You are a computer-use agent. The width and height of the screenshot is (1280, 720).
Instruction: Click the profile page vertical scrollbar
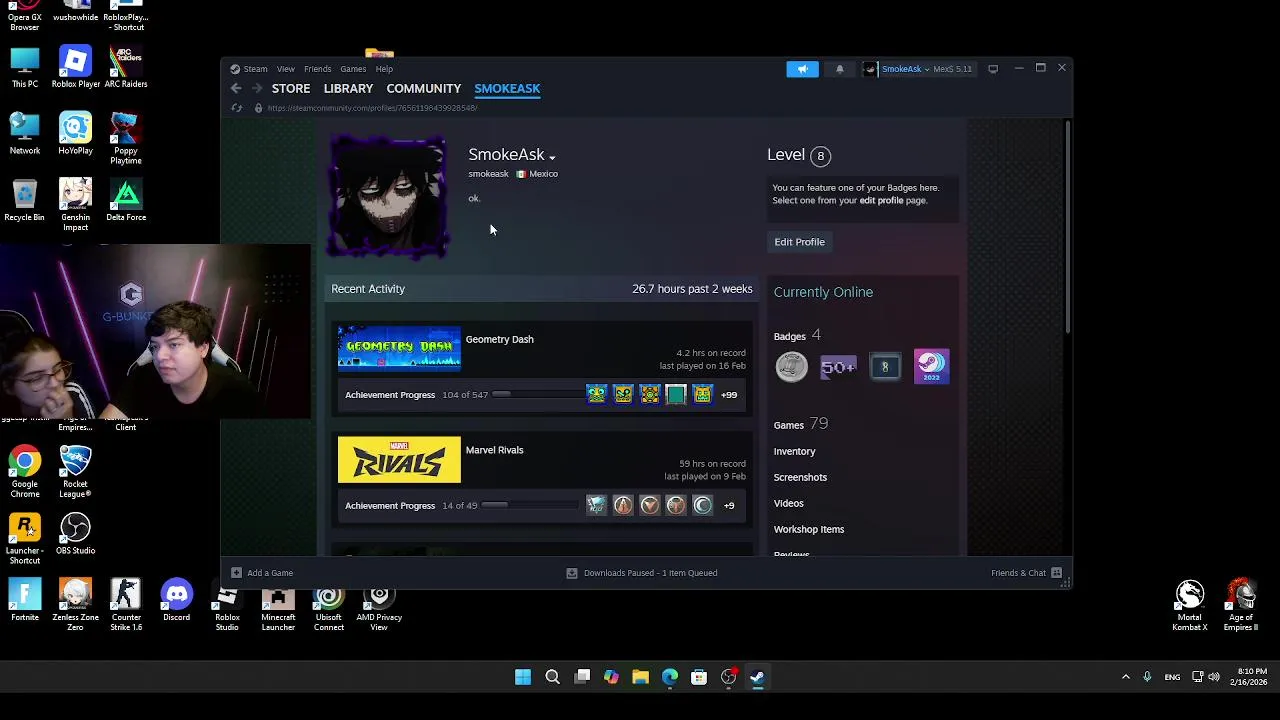point(1067,228)
